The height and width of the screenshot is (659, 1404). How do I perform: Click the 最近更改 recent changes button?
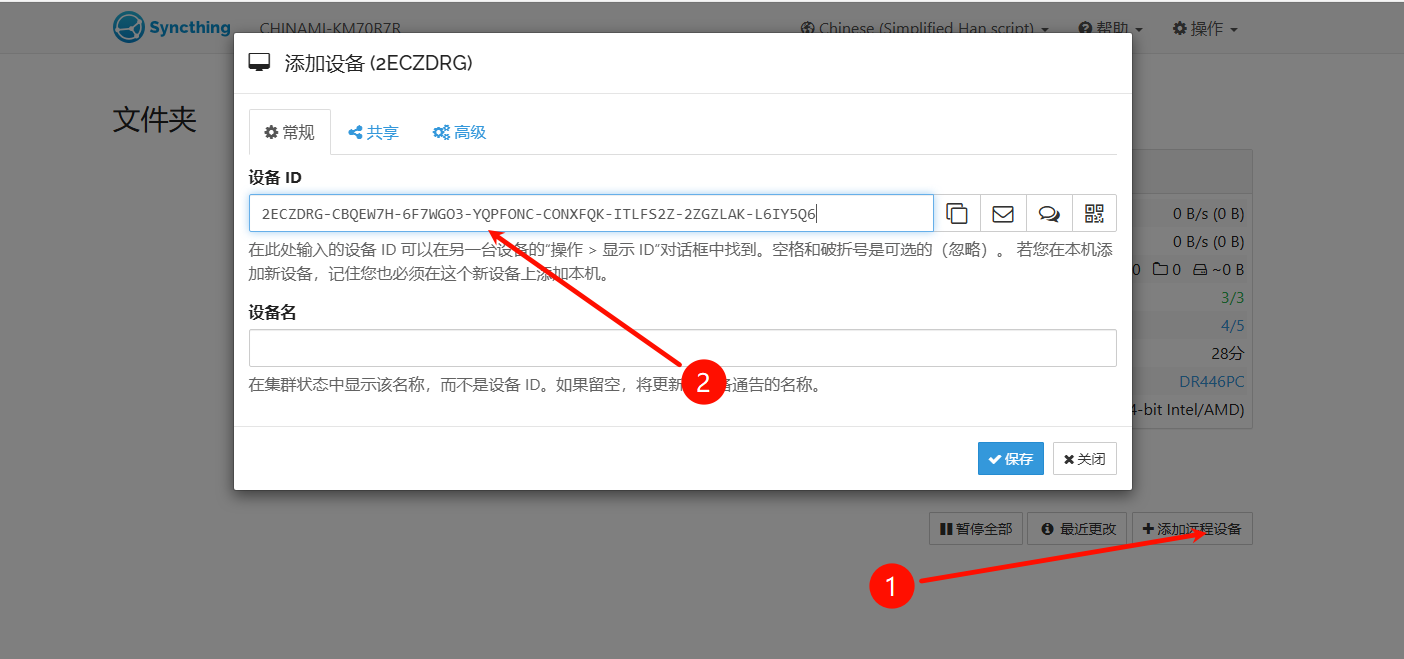pyautogui.click(x=1078, y=529)
